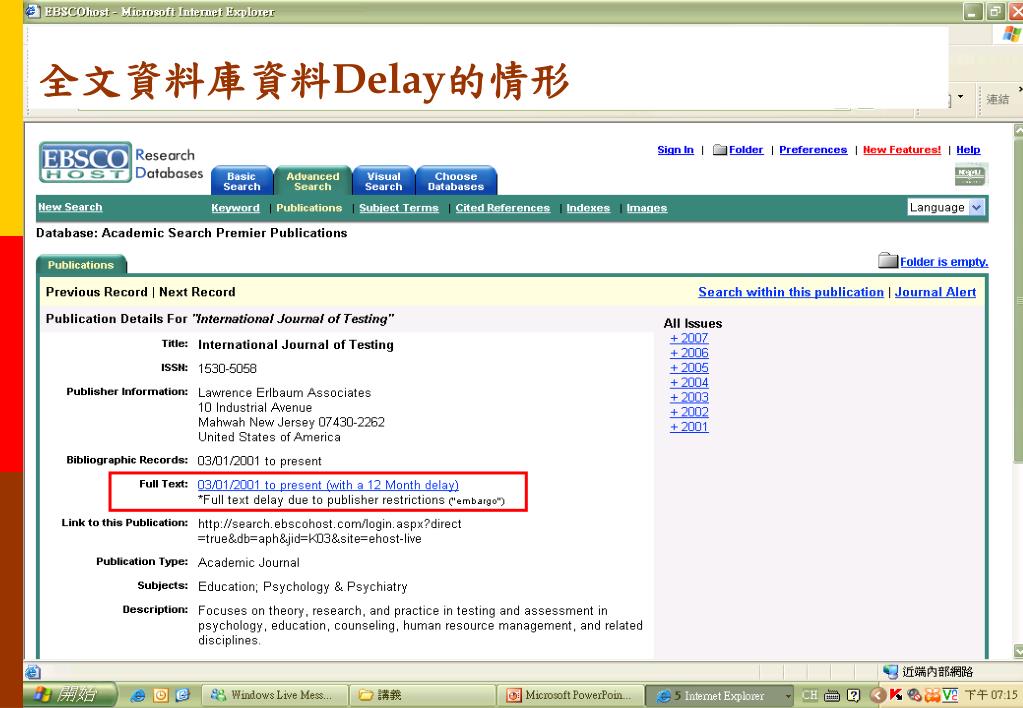This screenshot has height=708, width=1023.
Task: Click the 'Academic Journal' publication type text
Action: (249, 562)
